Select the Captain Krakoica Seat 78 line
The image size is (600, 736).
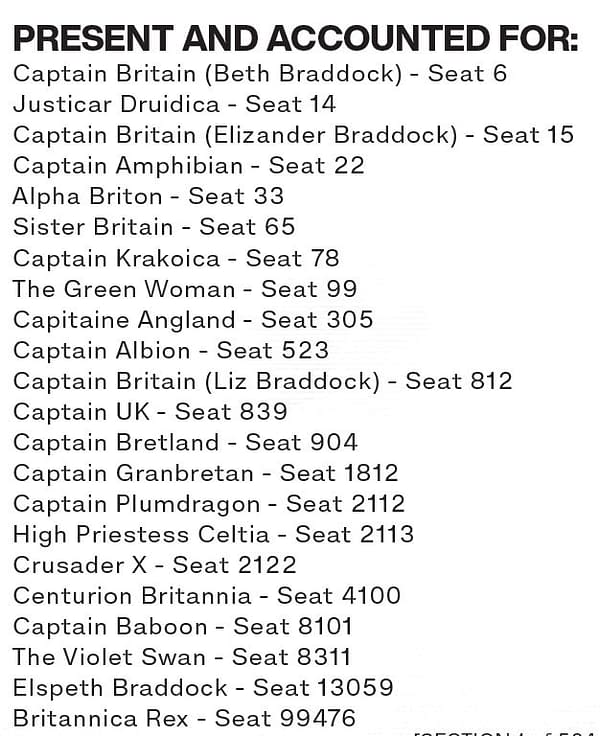click(176, 258)
